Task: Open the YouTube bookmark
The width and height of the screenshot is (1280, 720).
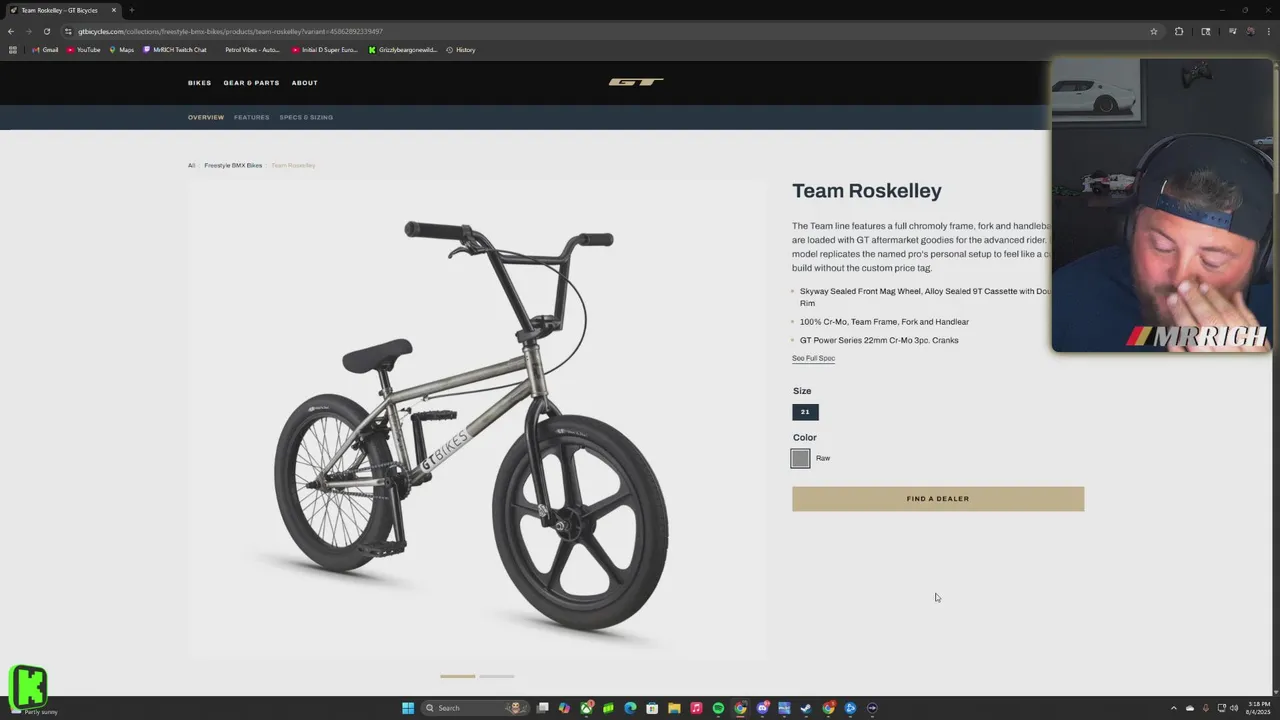Action: click(x=84, y=50)
